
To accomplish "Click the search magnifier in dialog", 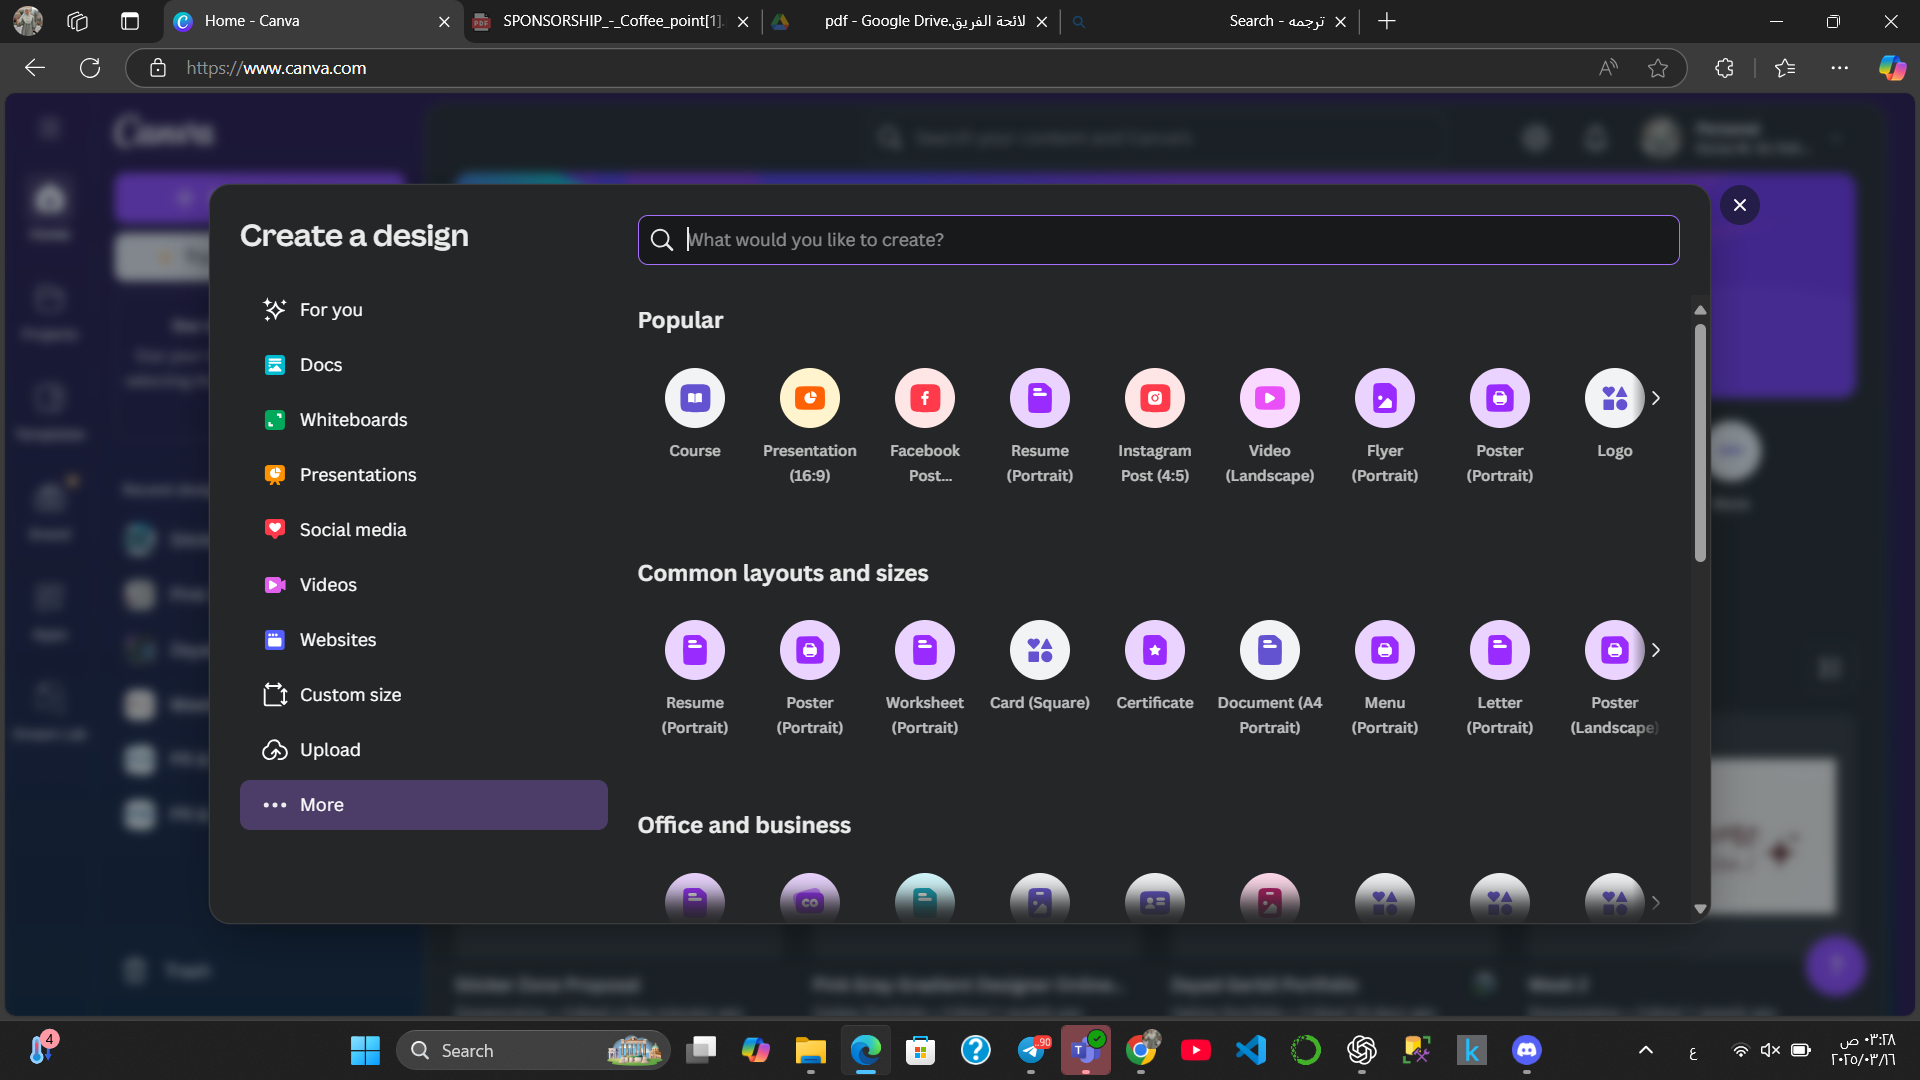I will [x=661, y=240].
